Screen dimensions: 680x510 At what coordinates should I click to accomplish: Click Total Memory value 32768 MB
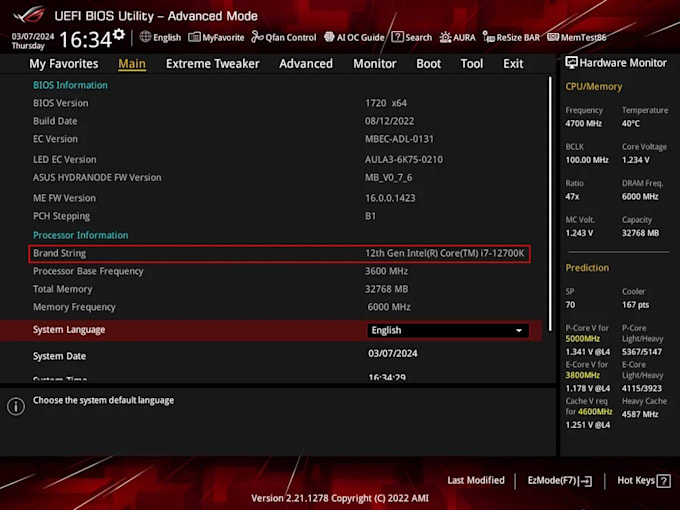click(x=386, y=289)
